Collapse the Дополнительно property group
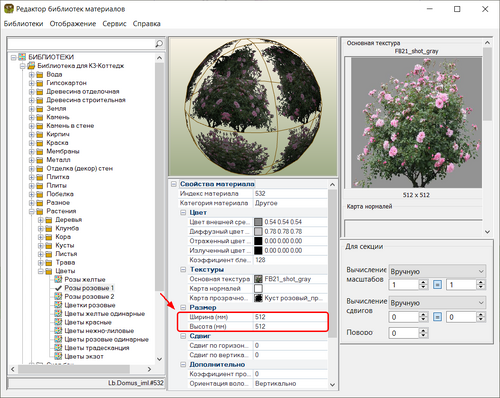 183,365
